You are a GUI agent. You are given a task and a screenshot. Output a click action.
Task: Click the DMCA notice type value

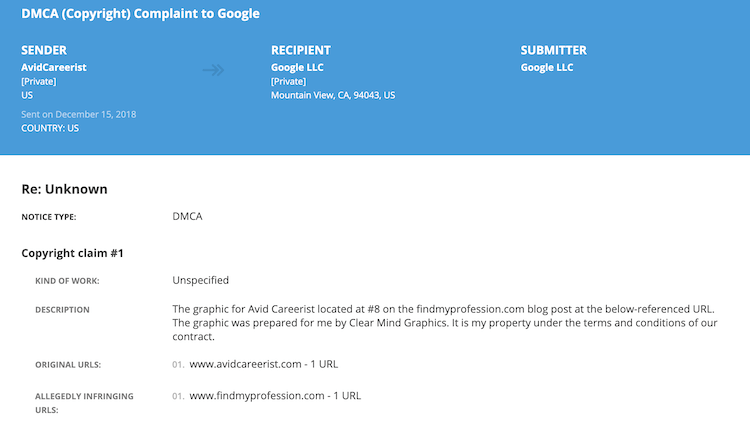click(188, 216)
